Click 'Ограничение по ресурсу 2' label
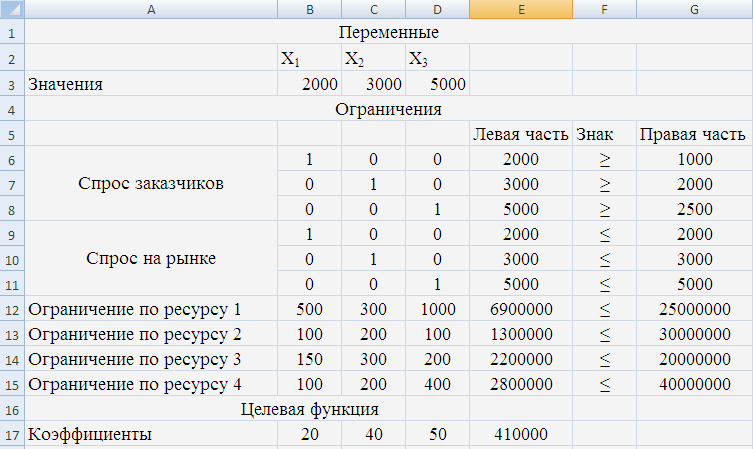The height and width of the screenshot is (449, 753). click(x=151, y=334)
